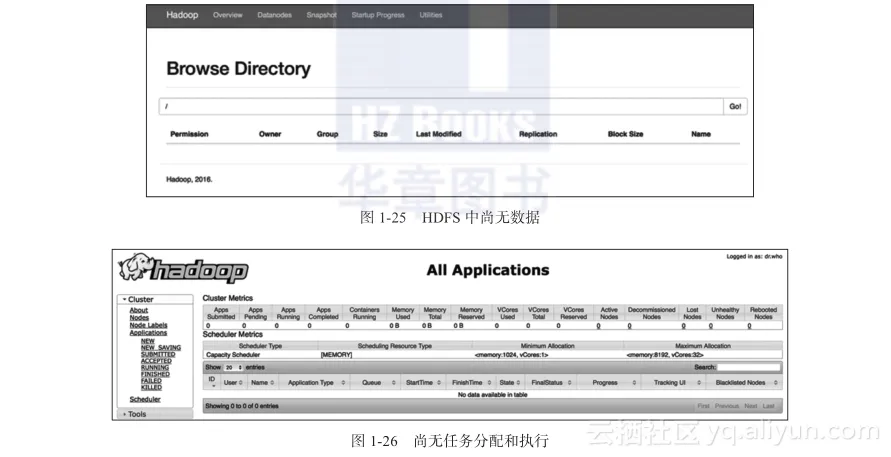Click the Active Nodes count link
891x457 pixels.
pos(598,326)
